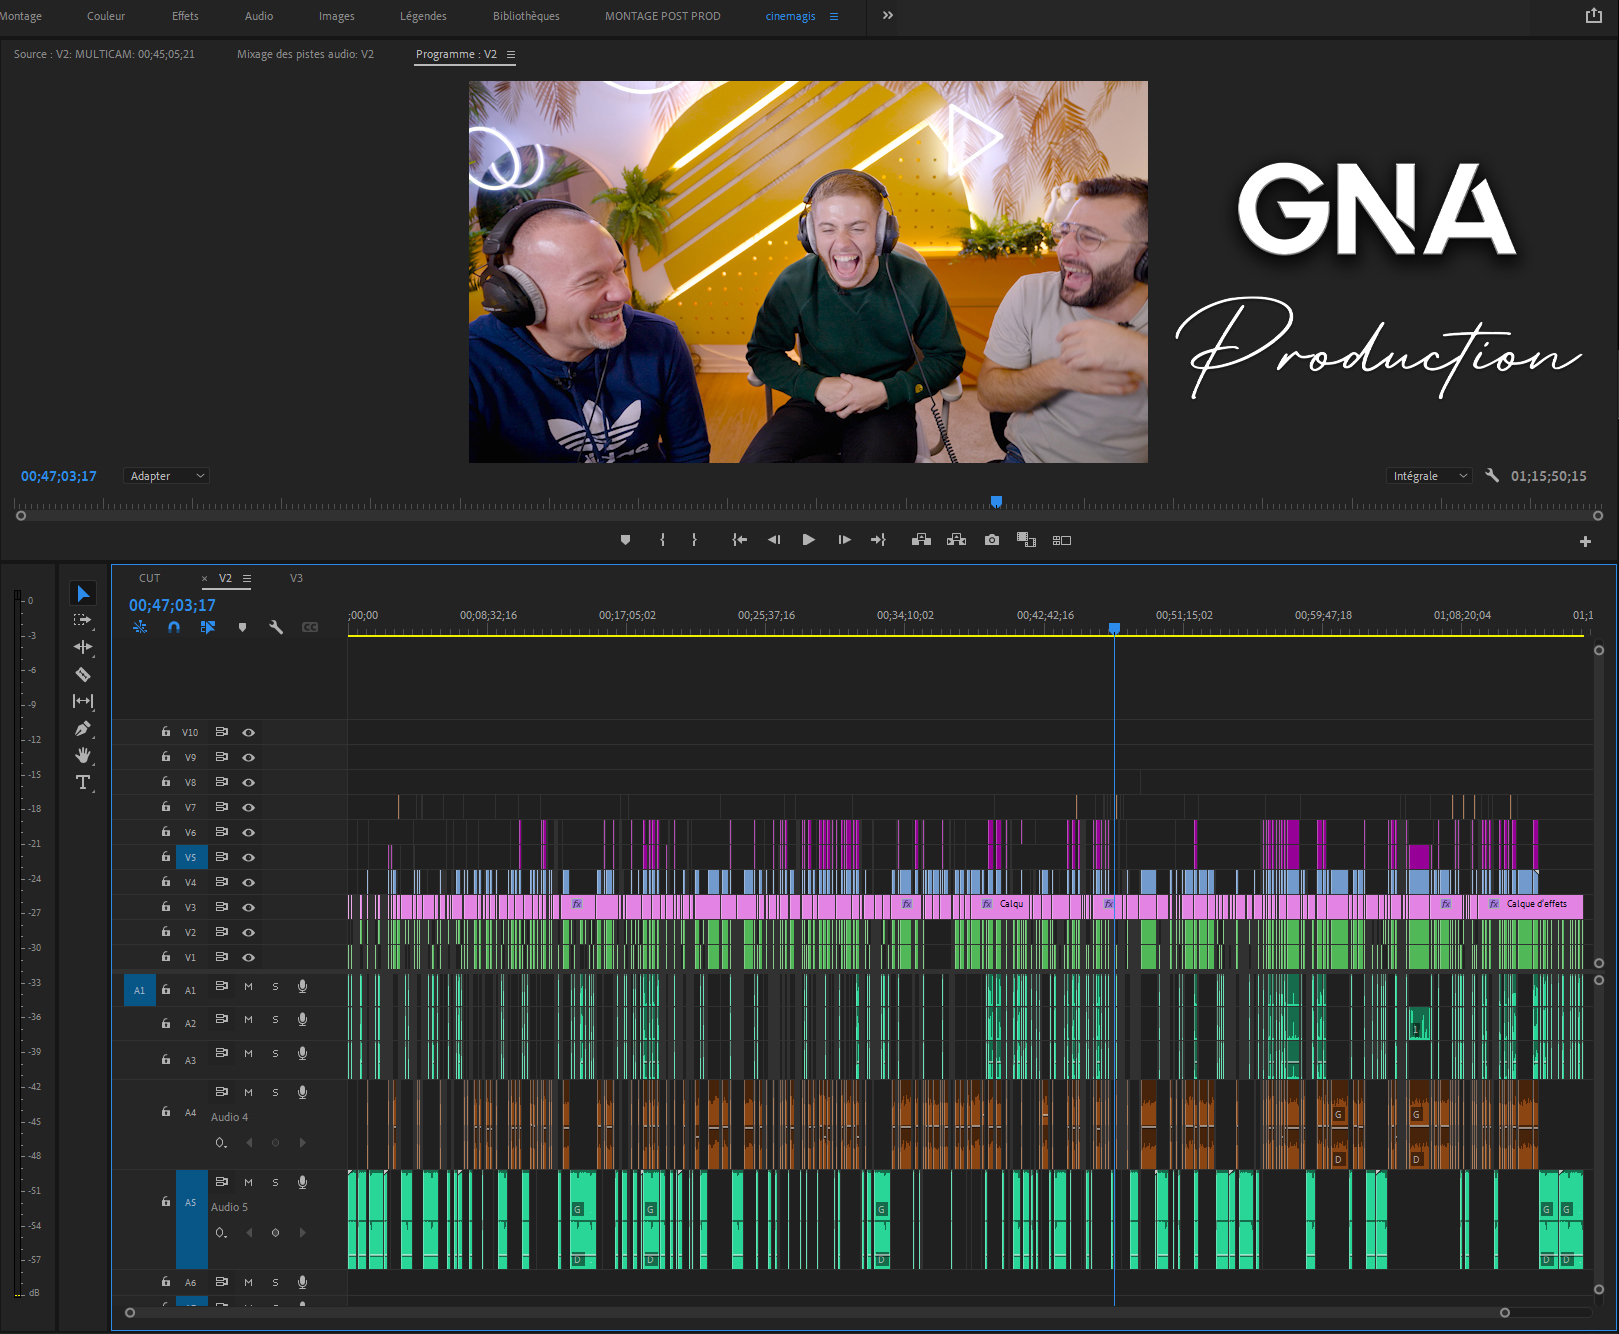
Task: Show more workspaces overflow chevron
Action: tap(888, 15)
